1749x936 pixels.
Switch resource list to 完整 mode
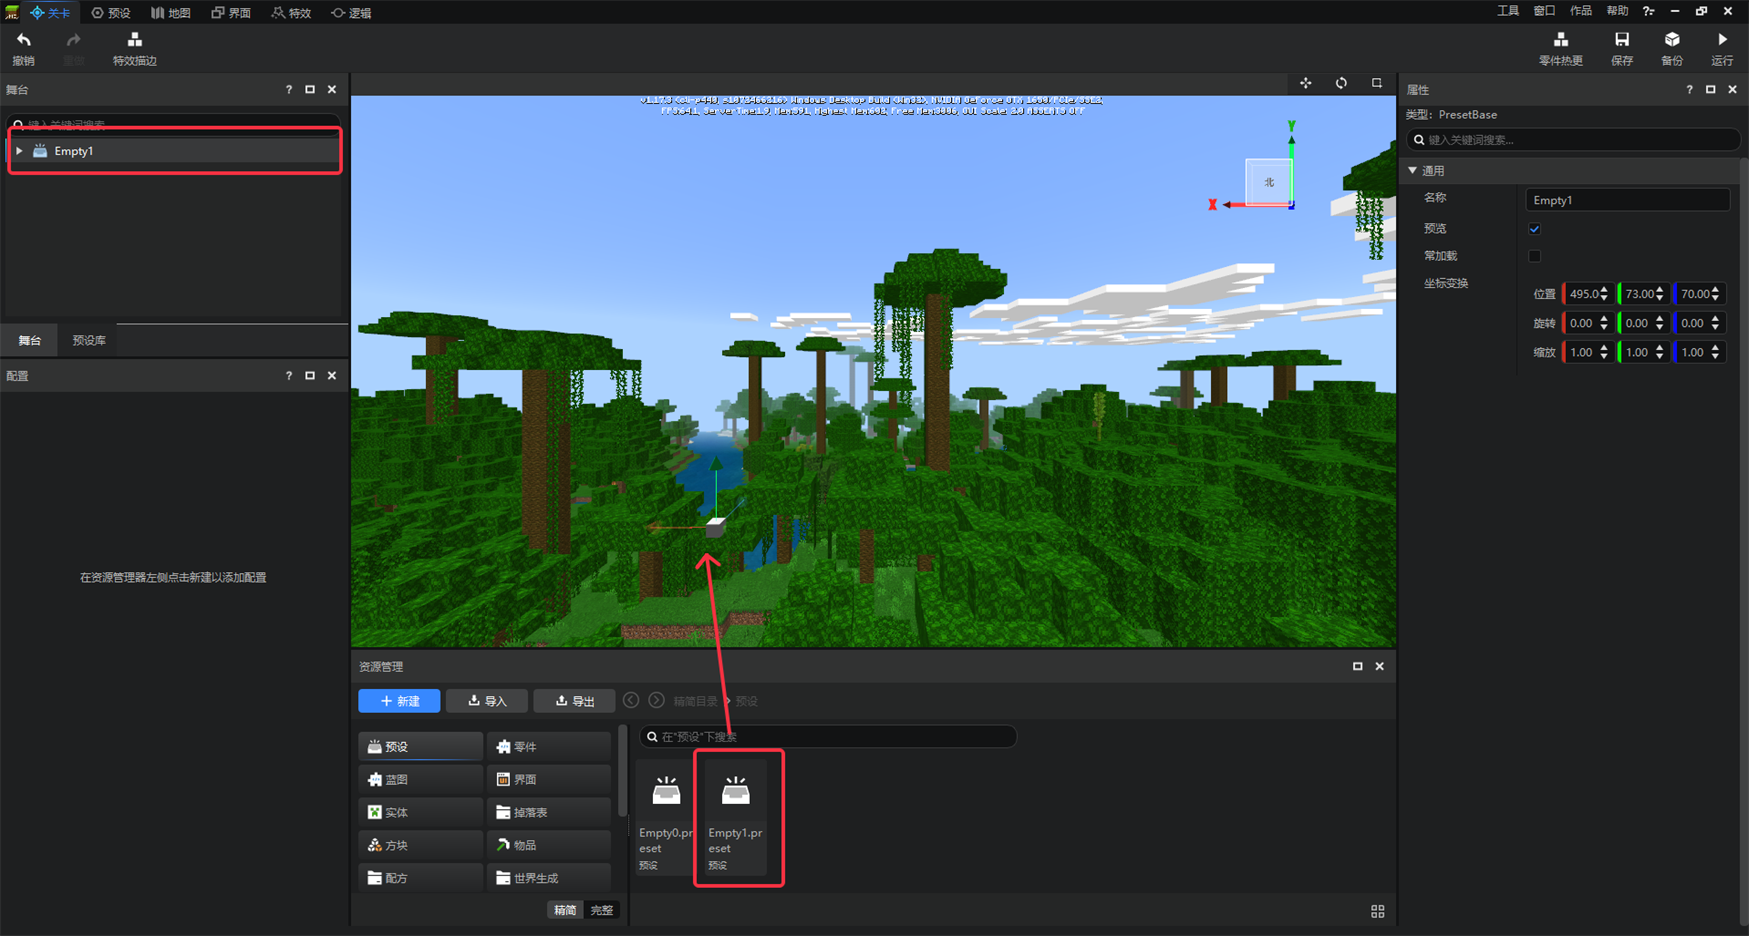coord(602,910)
